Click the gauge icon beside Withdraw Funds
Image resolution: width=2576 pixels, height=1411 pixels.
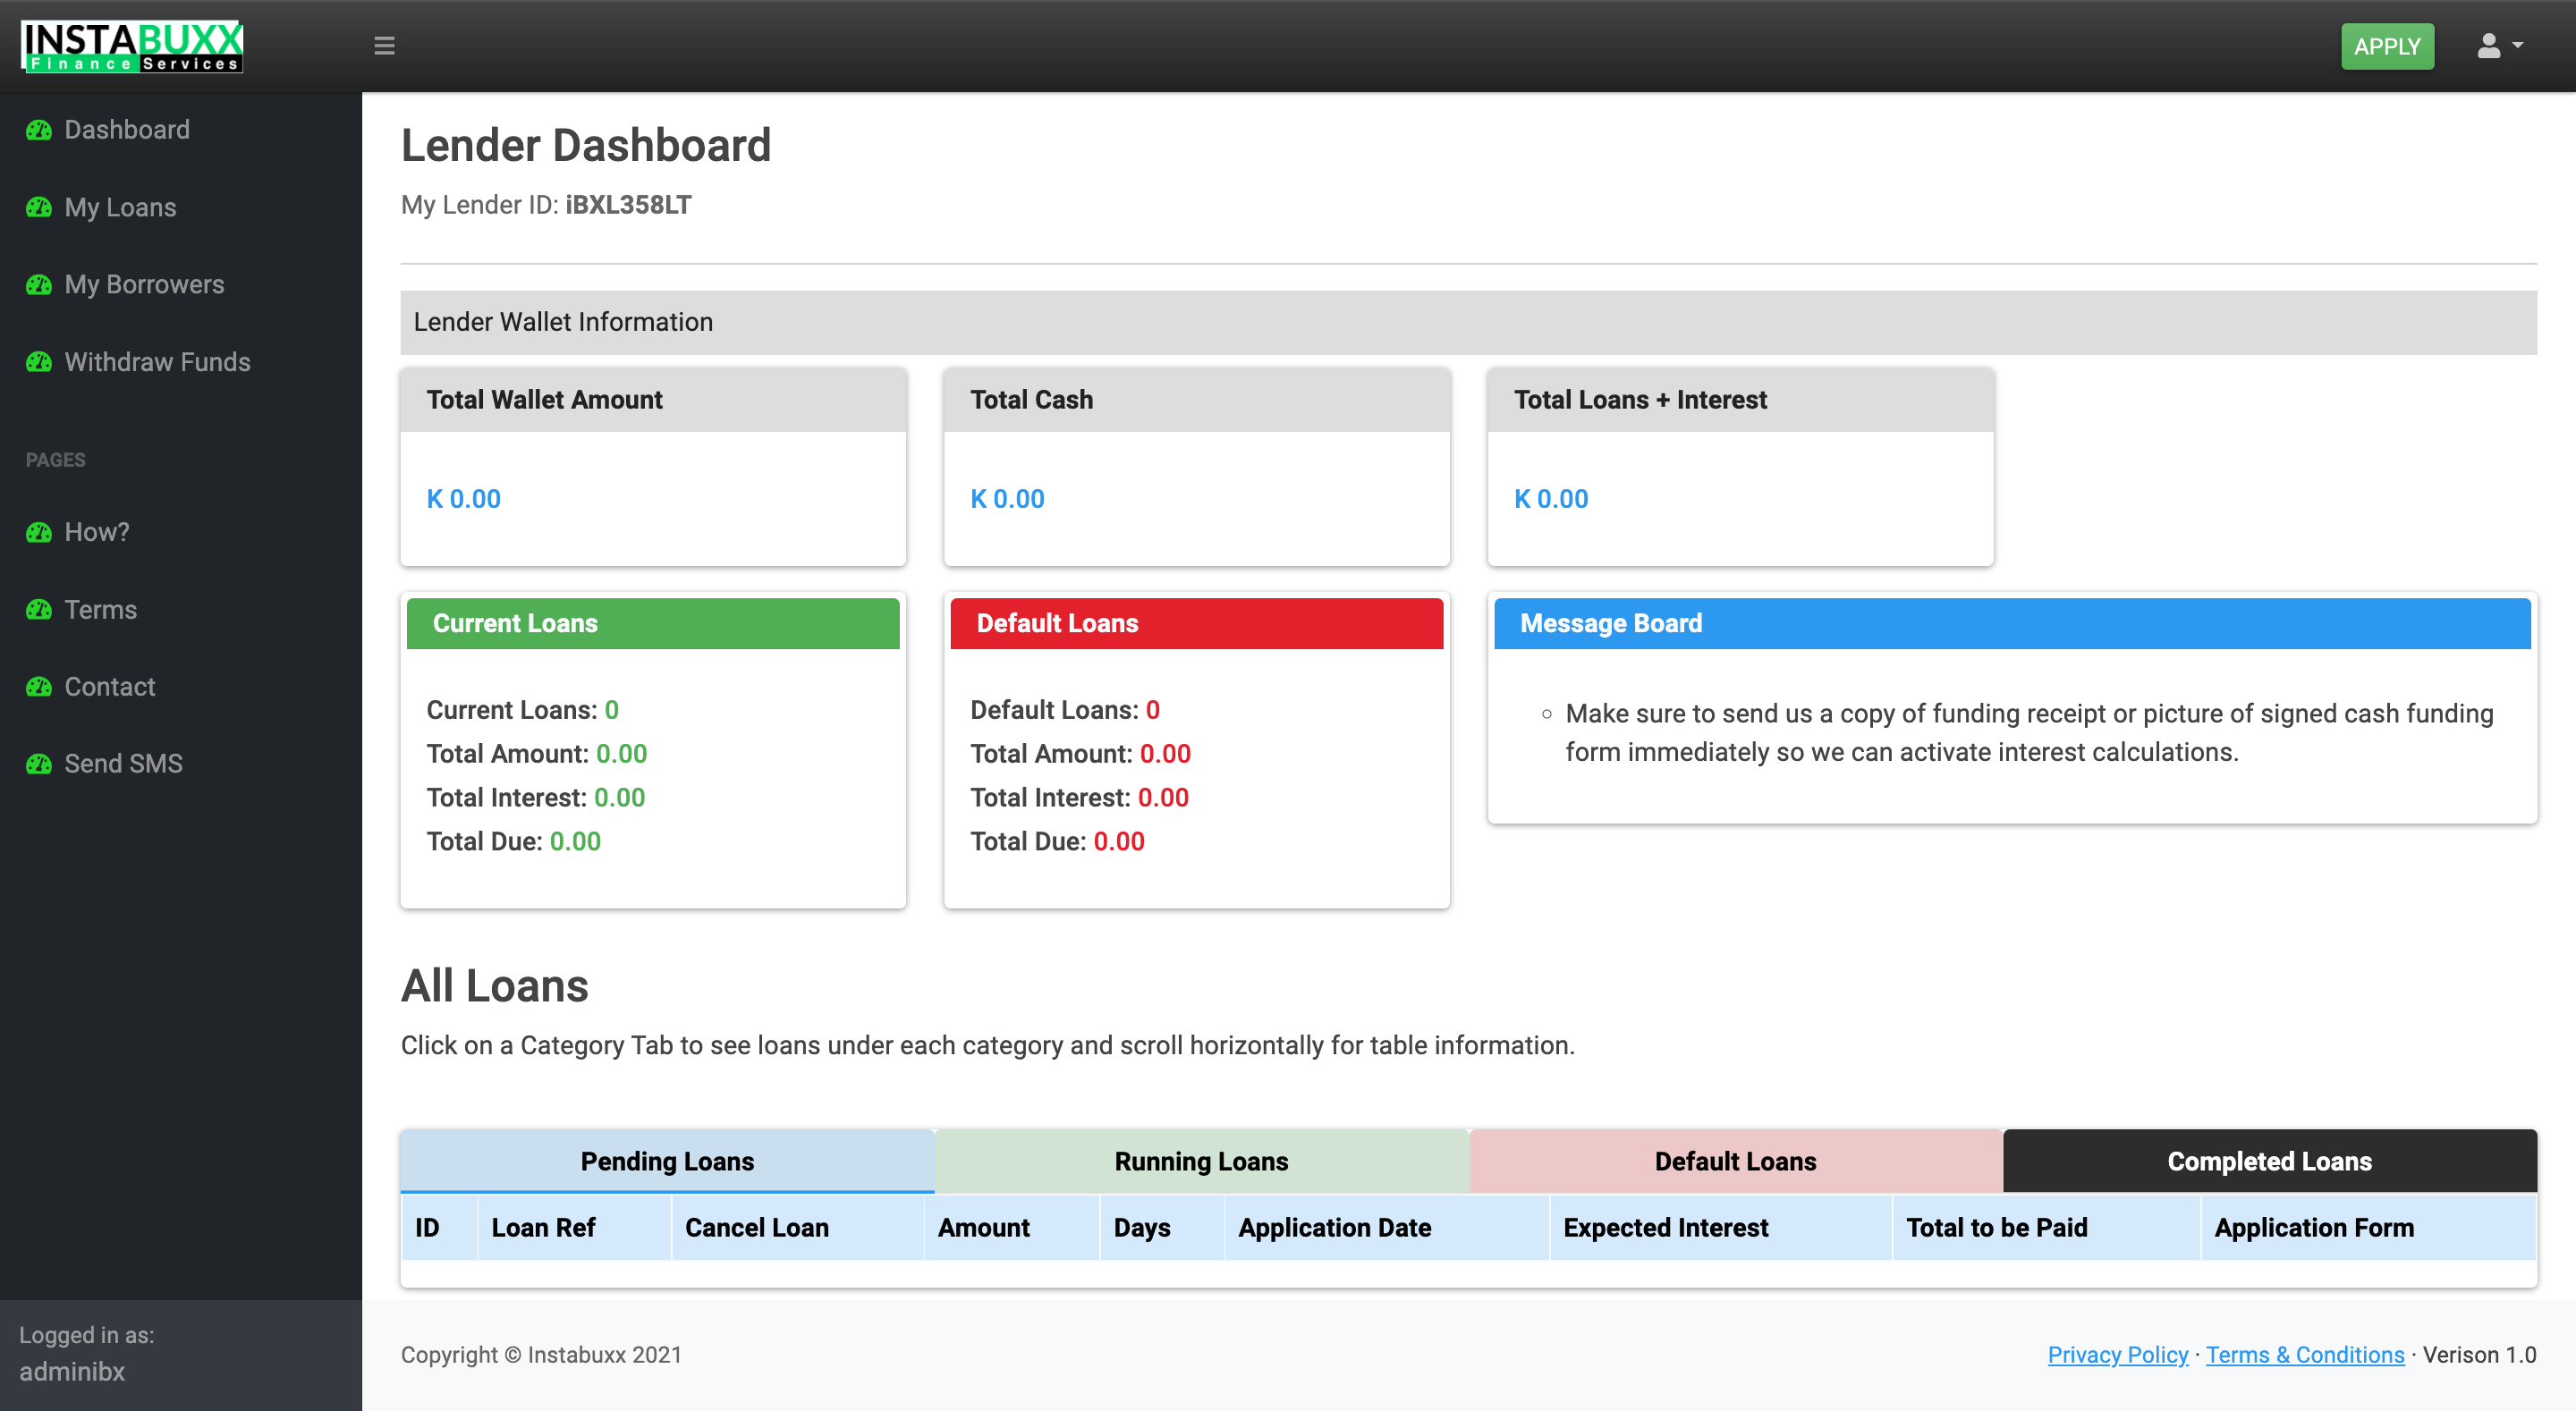tap(39, 362)
